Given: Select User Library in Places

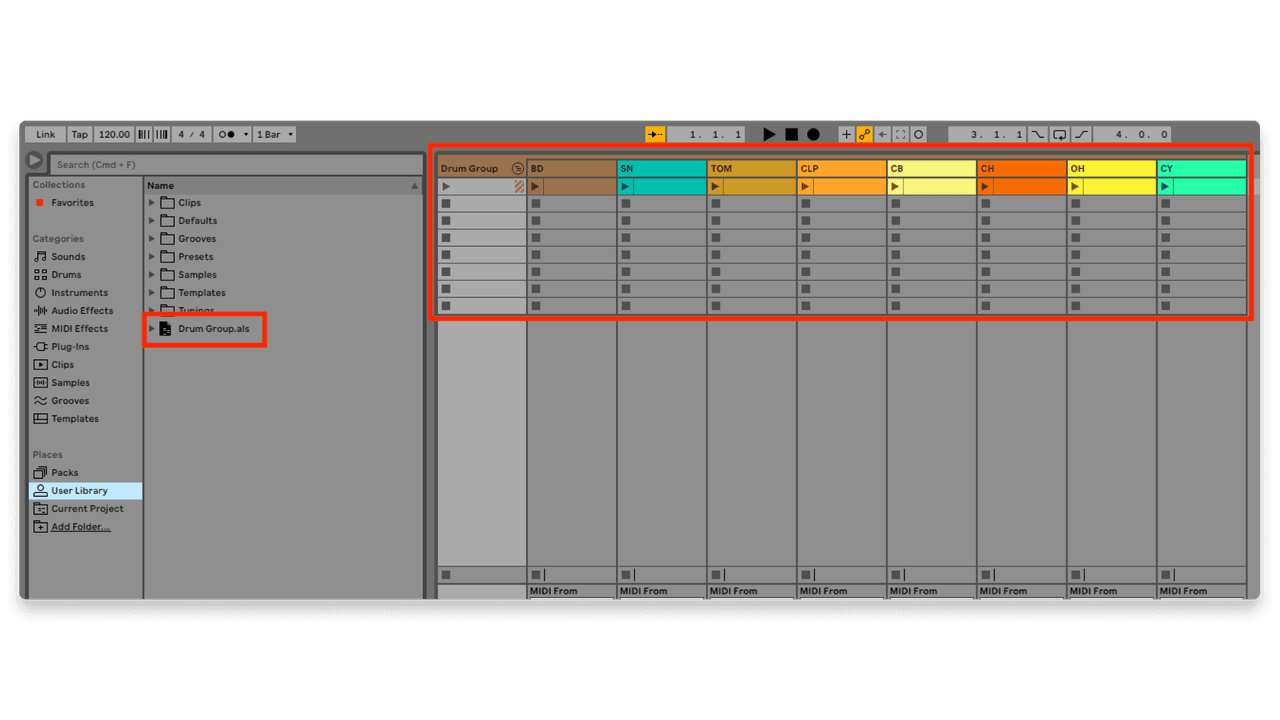Looking at the screenshot, I should coord(78,490).
